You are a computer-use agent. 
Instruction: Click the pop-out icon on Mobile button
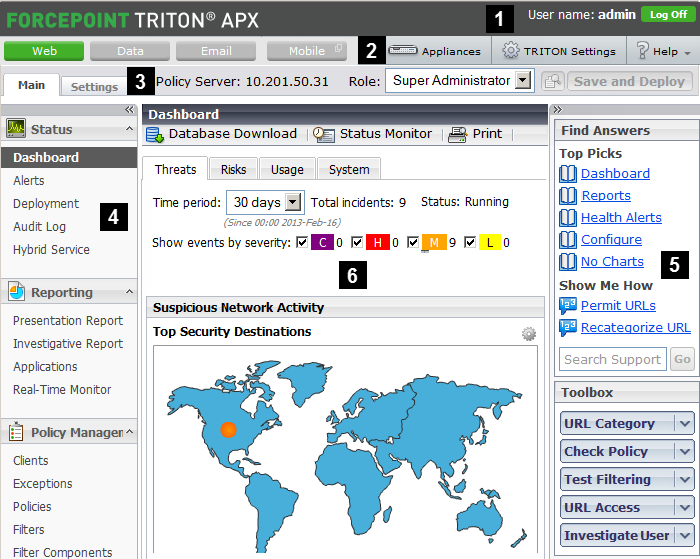338,48
